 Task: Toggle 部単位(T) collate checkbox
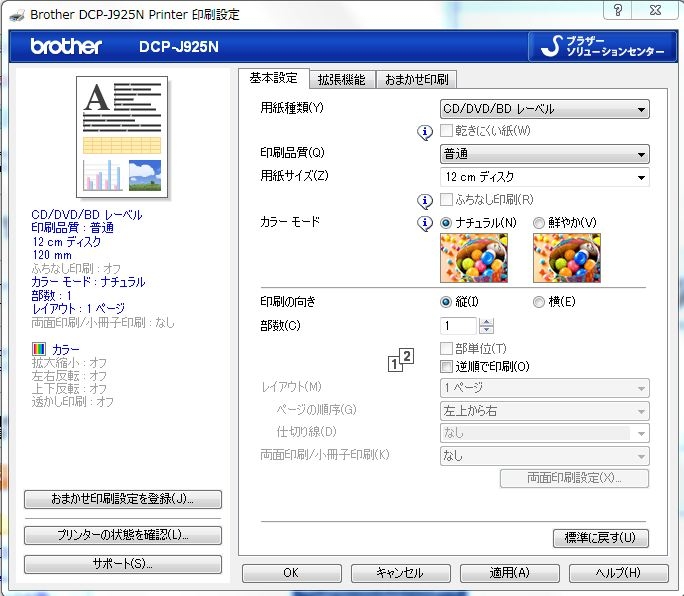[x=446, y=348]
